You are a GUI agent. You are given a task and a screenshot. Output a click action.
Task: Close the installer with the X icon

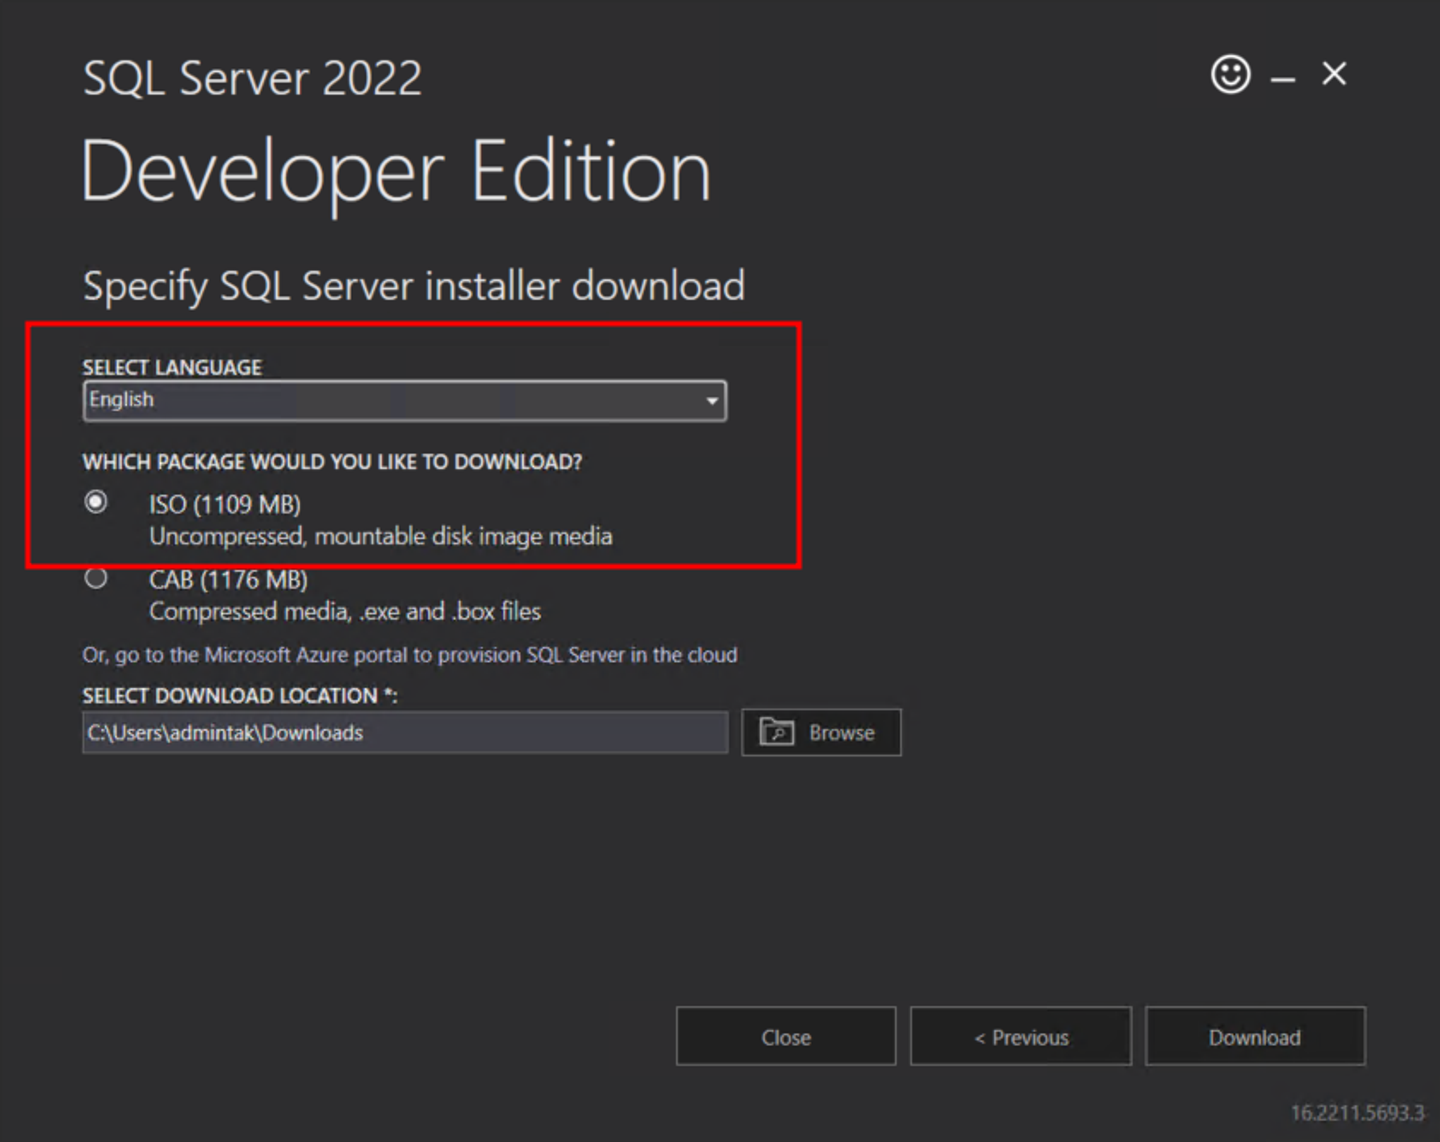click(1334, 74)
